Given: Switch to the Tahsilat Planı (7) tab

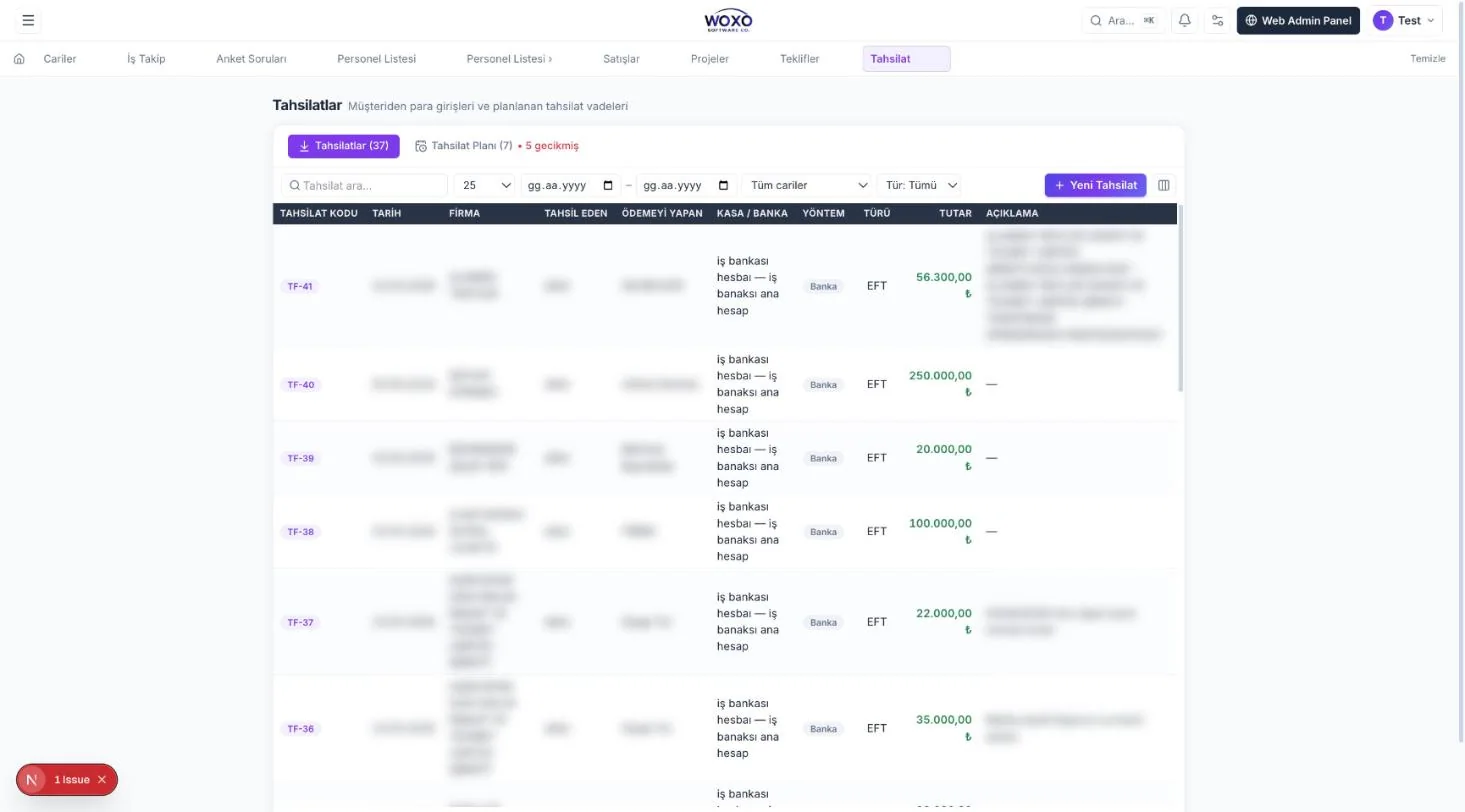Looking at the screenshot, I should pos(464,146).
